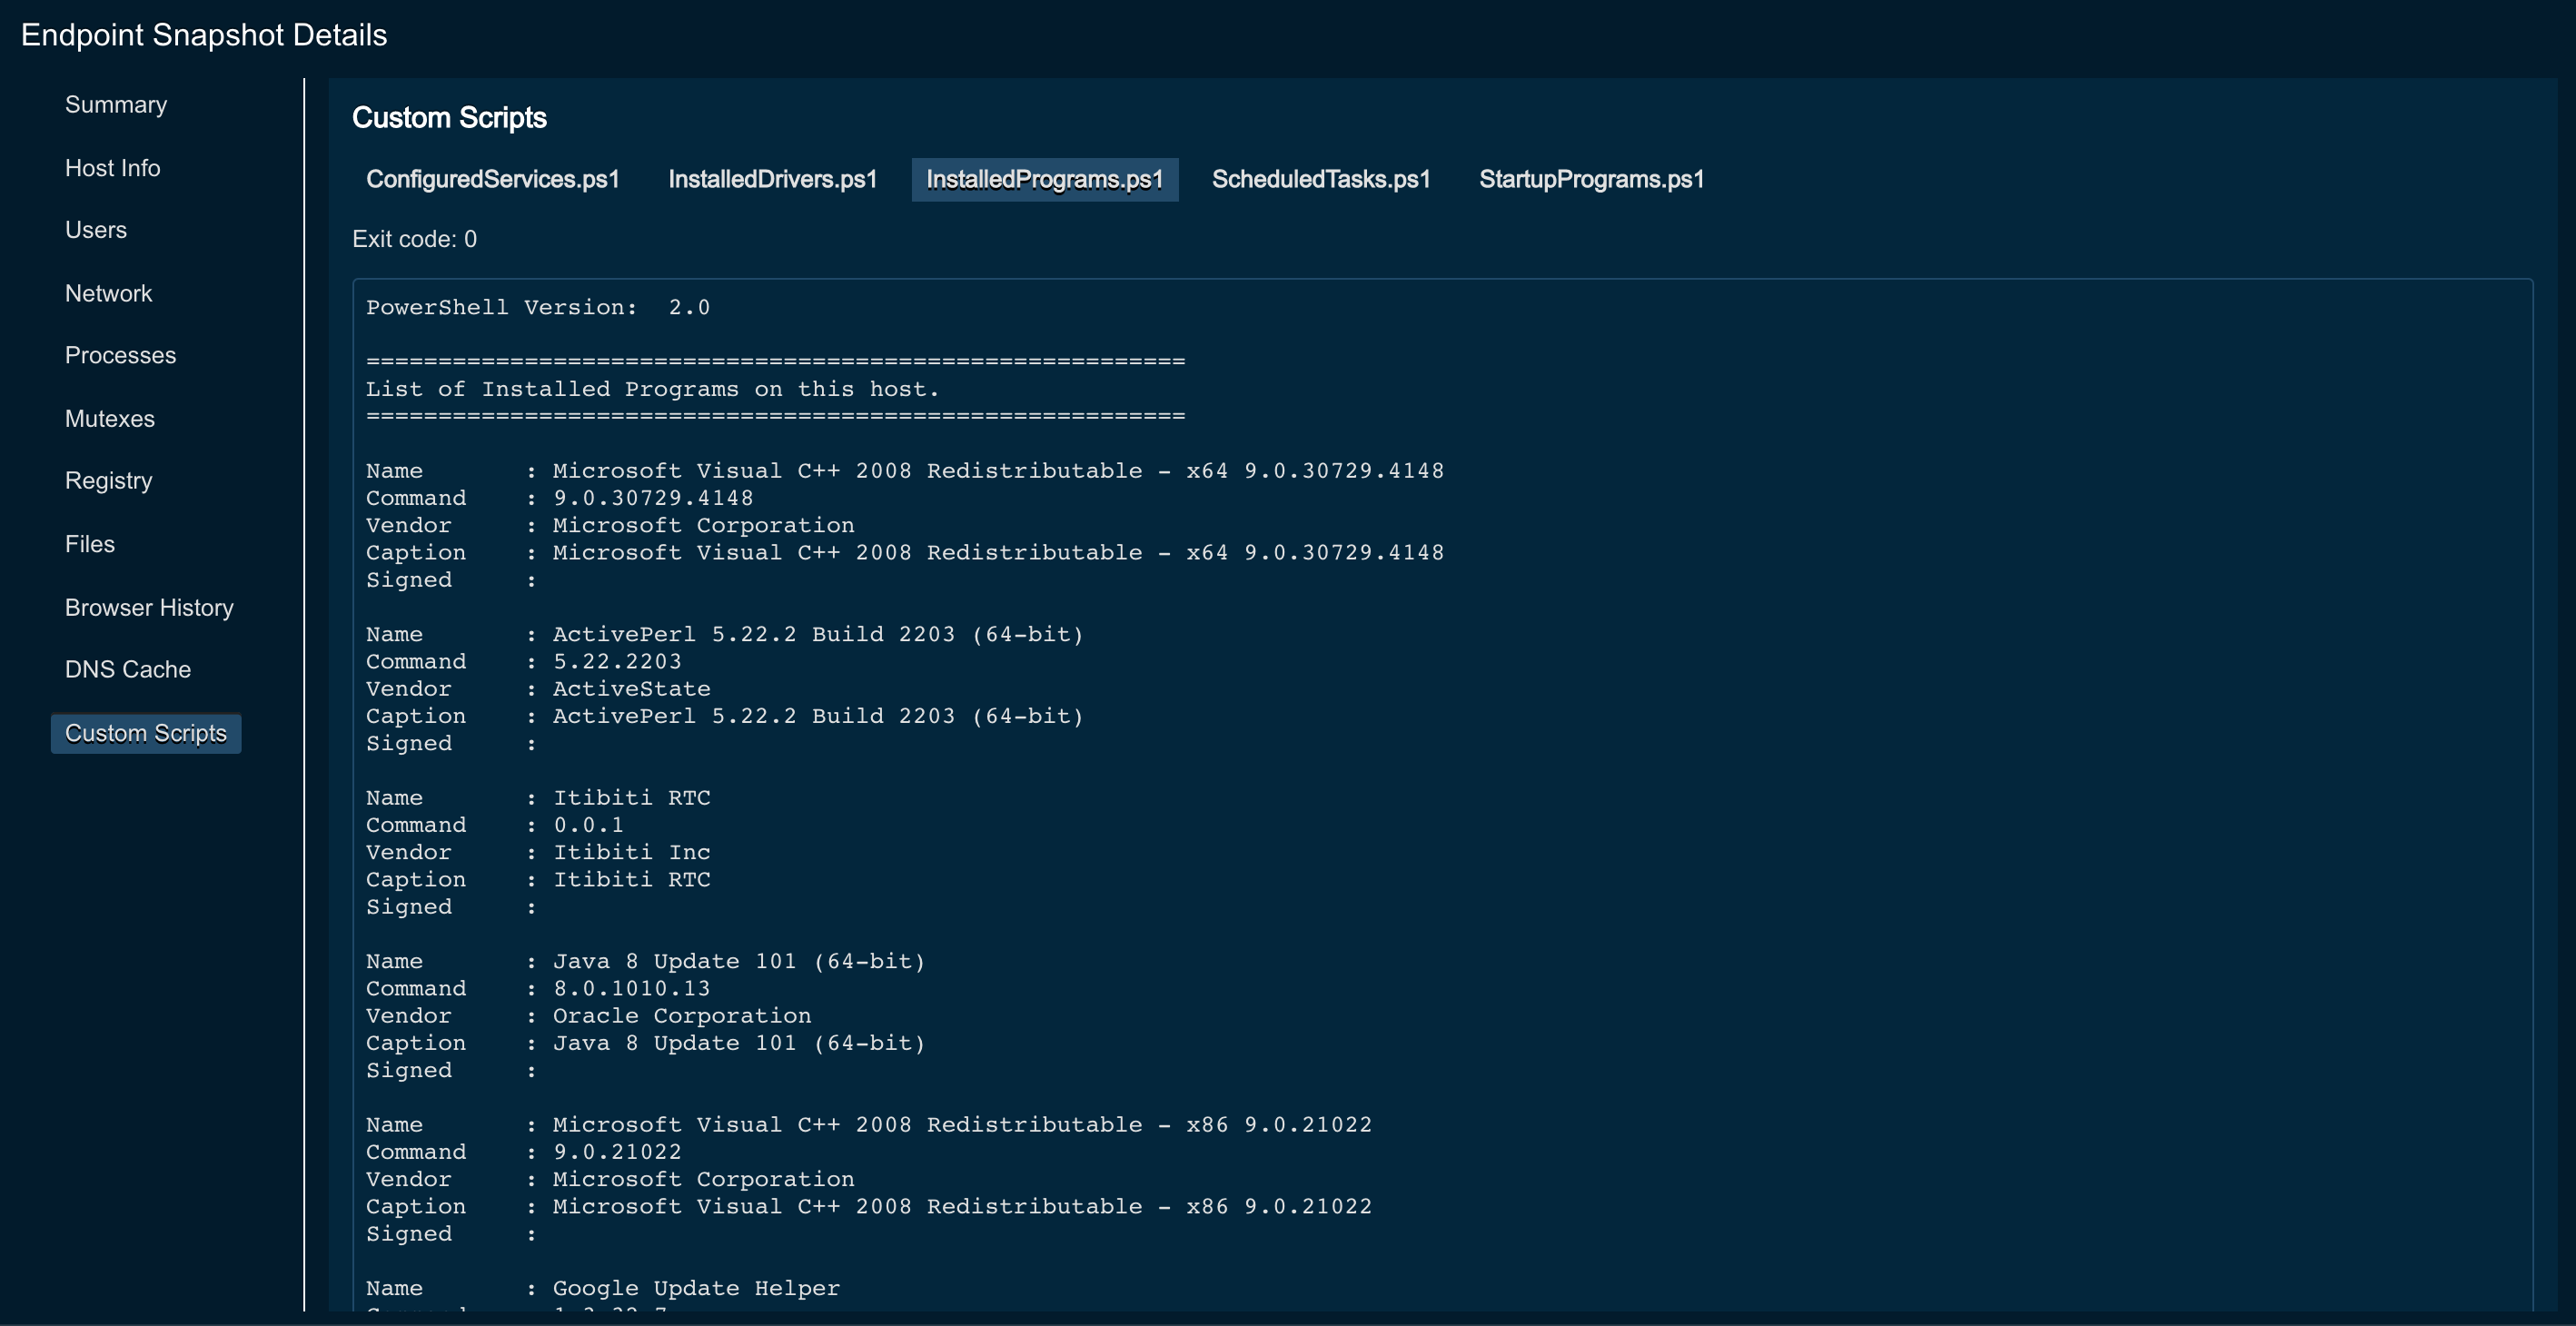Select the InstalledPrograms.ps1 tab
Viewport: 2576px width, 1326px height.
point(1044,180)
